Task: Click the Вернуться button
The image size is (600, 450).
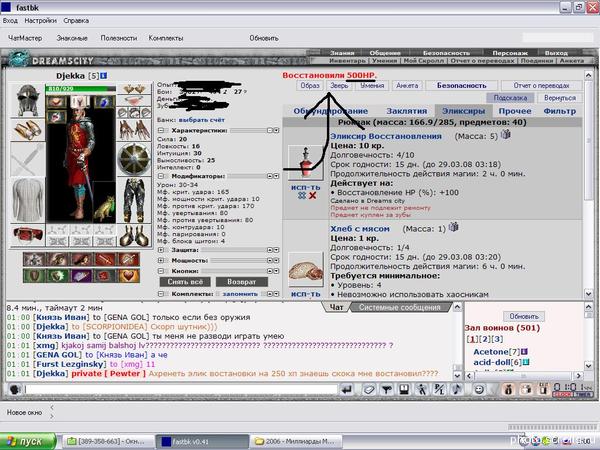Action: 560,98
